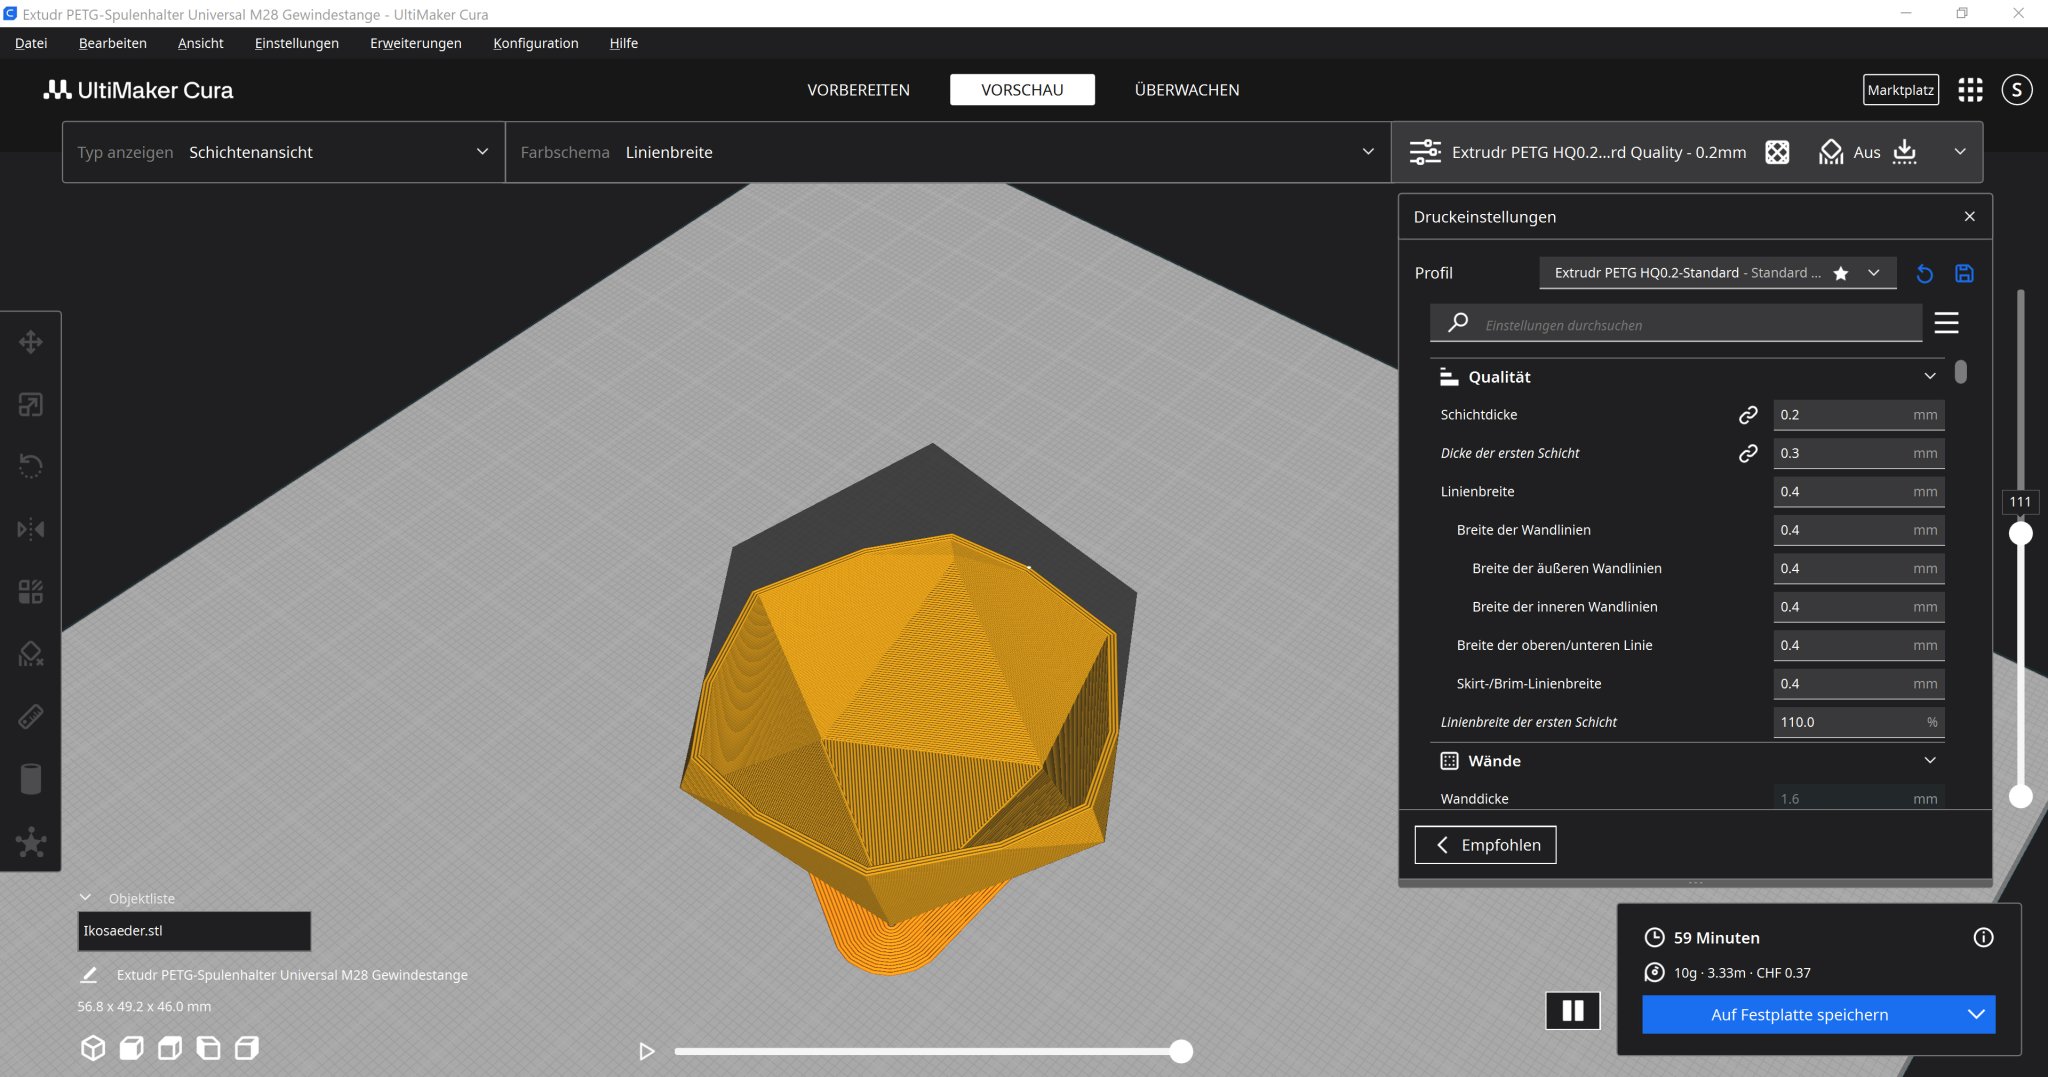Open the Typ anzeigen Schichtenansicht dropdown
The height and width of the screenshot is (1077, 2048).
pyautogui.click(x=283, y=152)
